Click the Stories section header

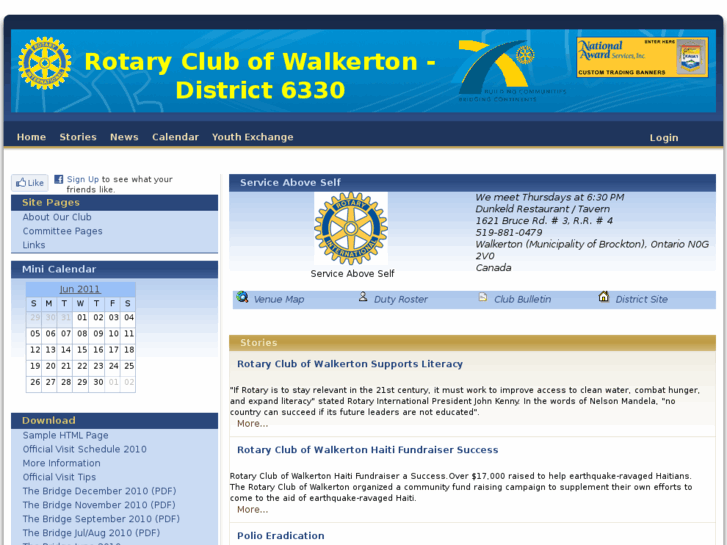(472, 343)
